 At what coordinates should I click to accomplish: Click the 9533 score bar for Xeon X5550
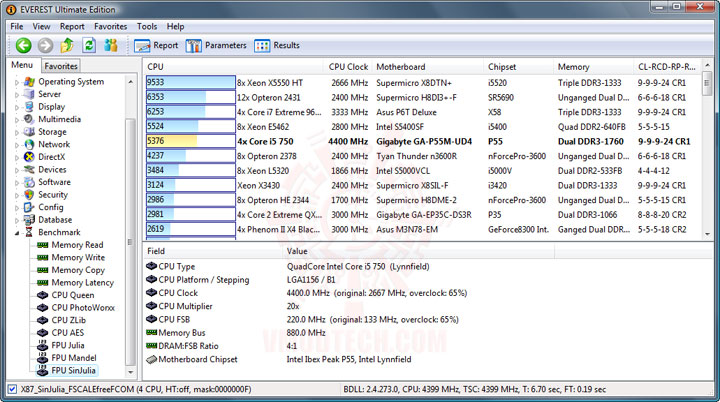click(191, 82)
